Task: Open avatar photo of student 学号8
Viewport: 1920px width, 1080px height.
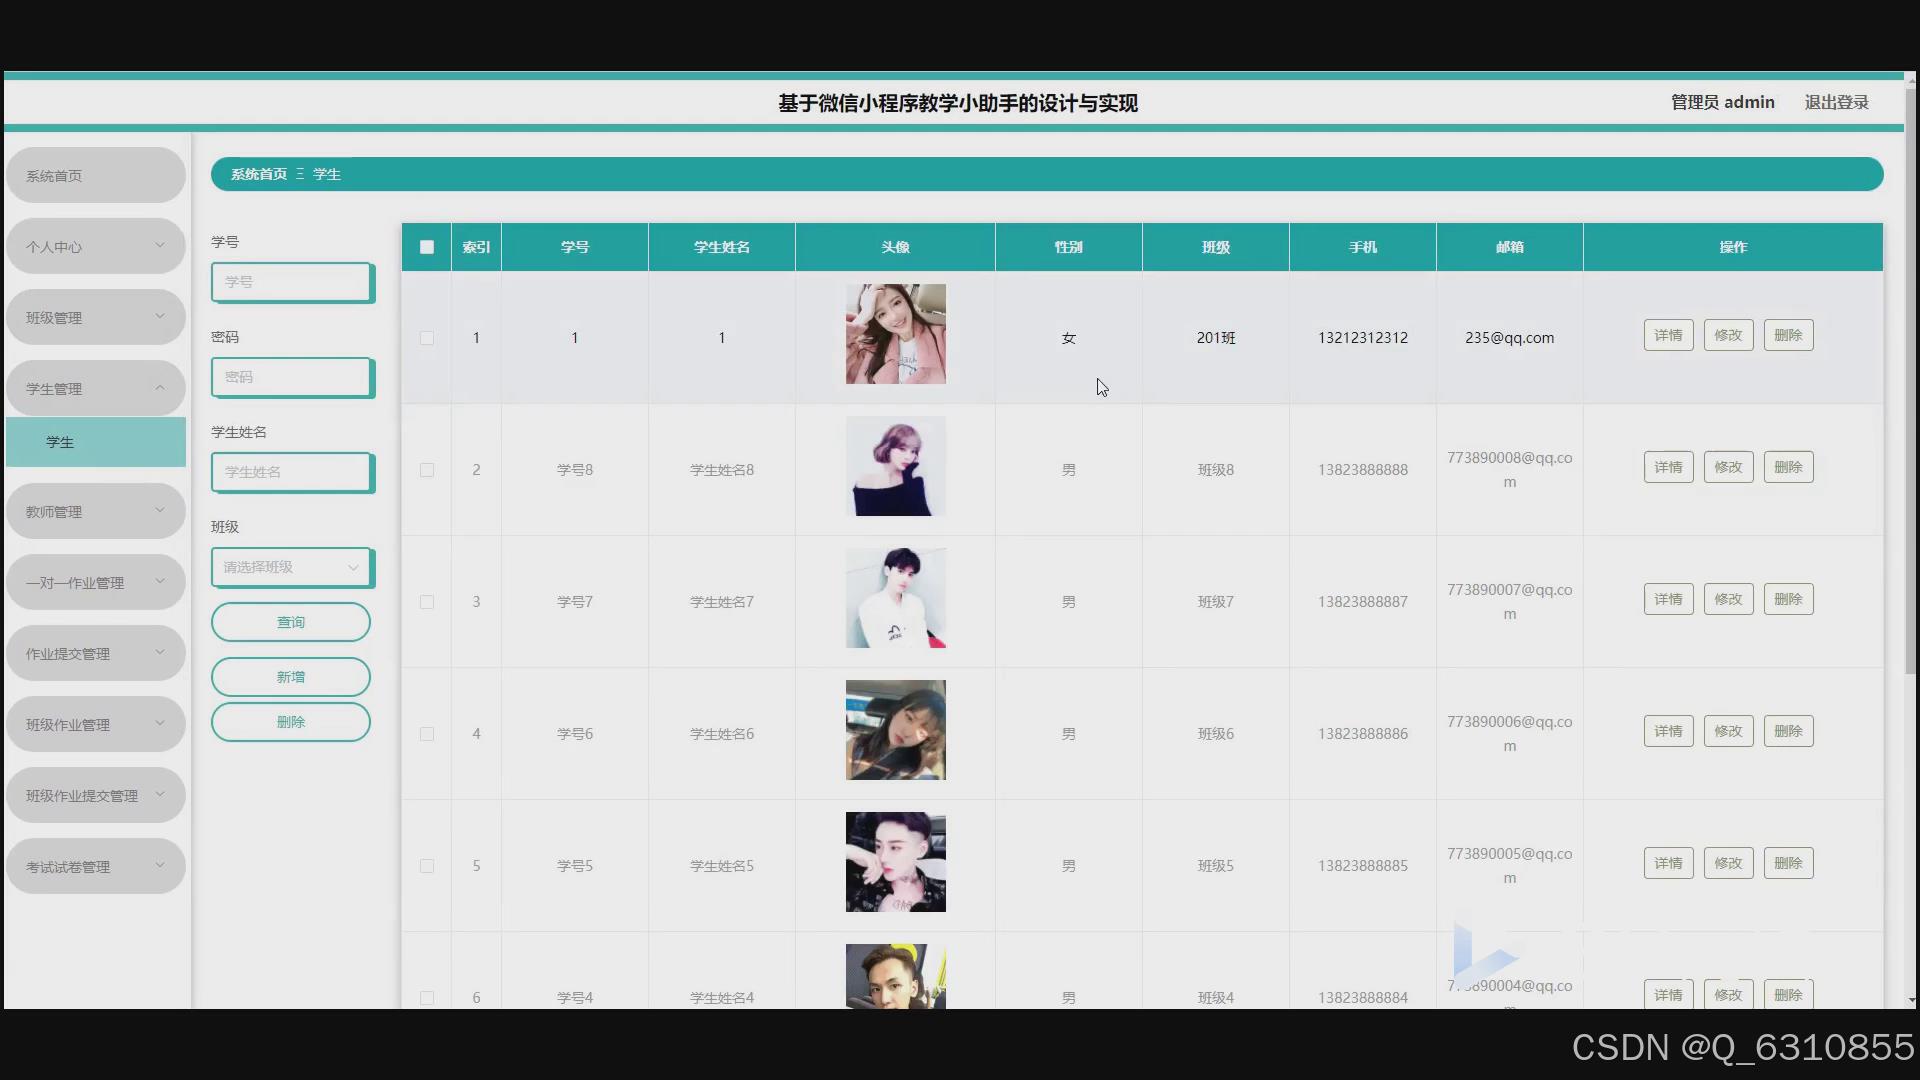Action: (895, 466)
